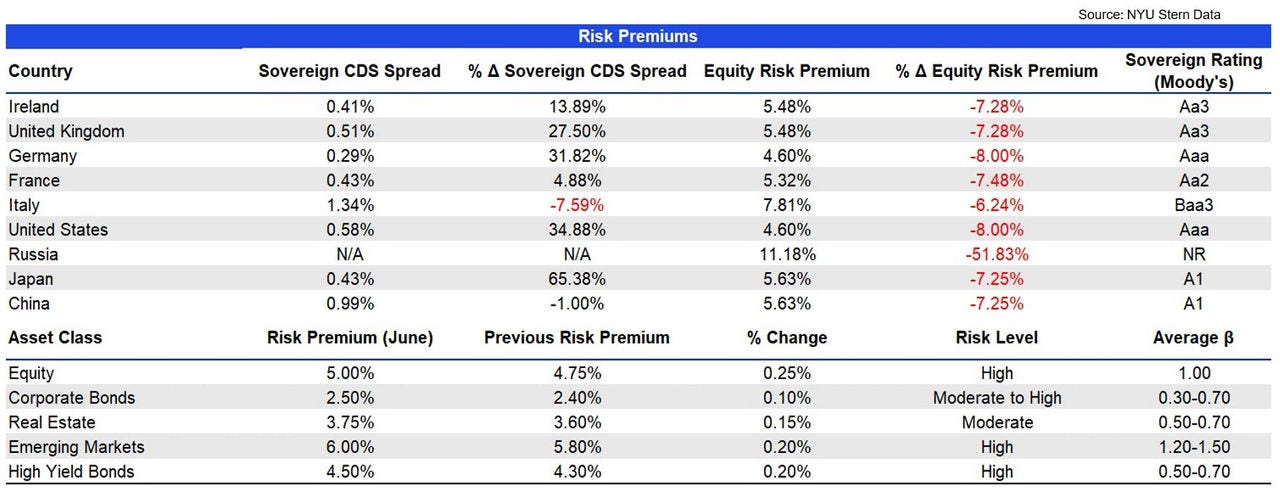Screen dimensions: 1280x494
Task: Select Germany's 31.82% CDS change cell
Action: click(577, 156)
